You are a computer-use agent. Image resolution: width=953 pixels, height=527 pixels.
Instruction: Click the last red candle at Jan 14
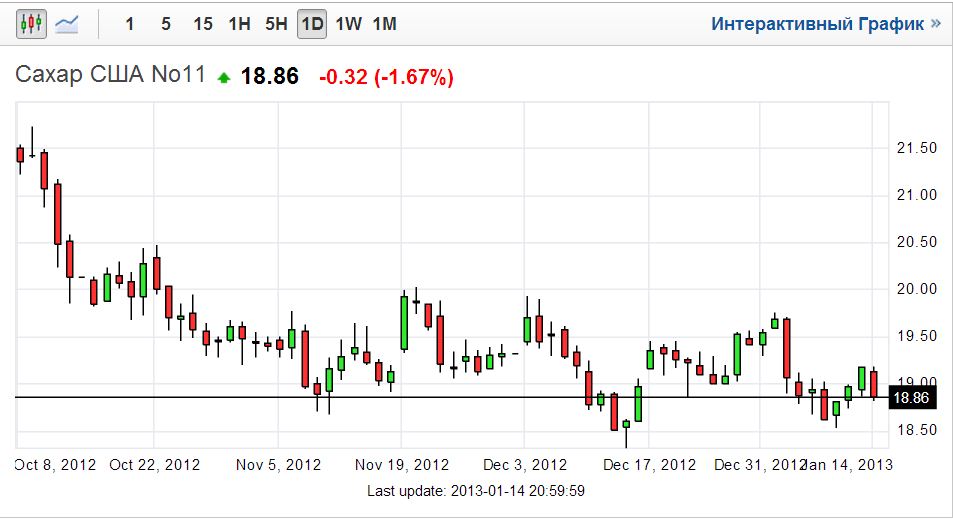pos(873,385)
